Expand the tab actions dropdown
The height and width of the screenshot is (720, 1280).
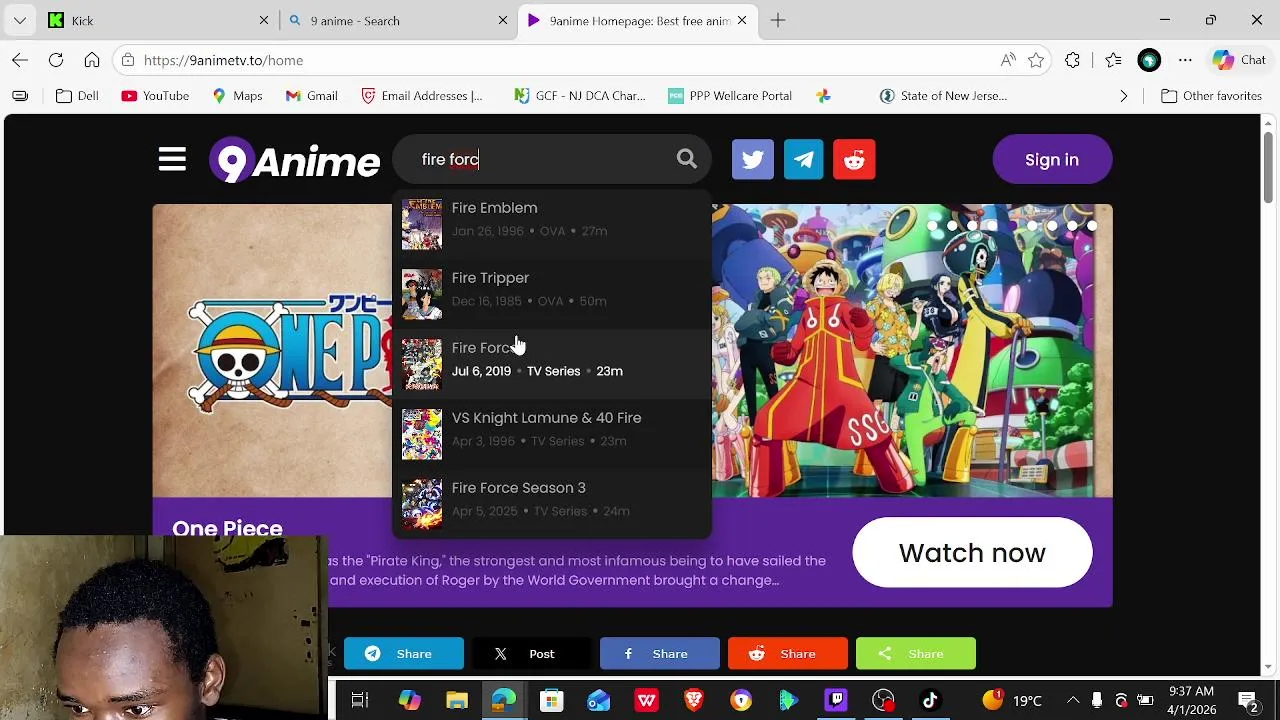(20, 20)
